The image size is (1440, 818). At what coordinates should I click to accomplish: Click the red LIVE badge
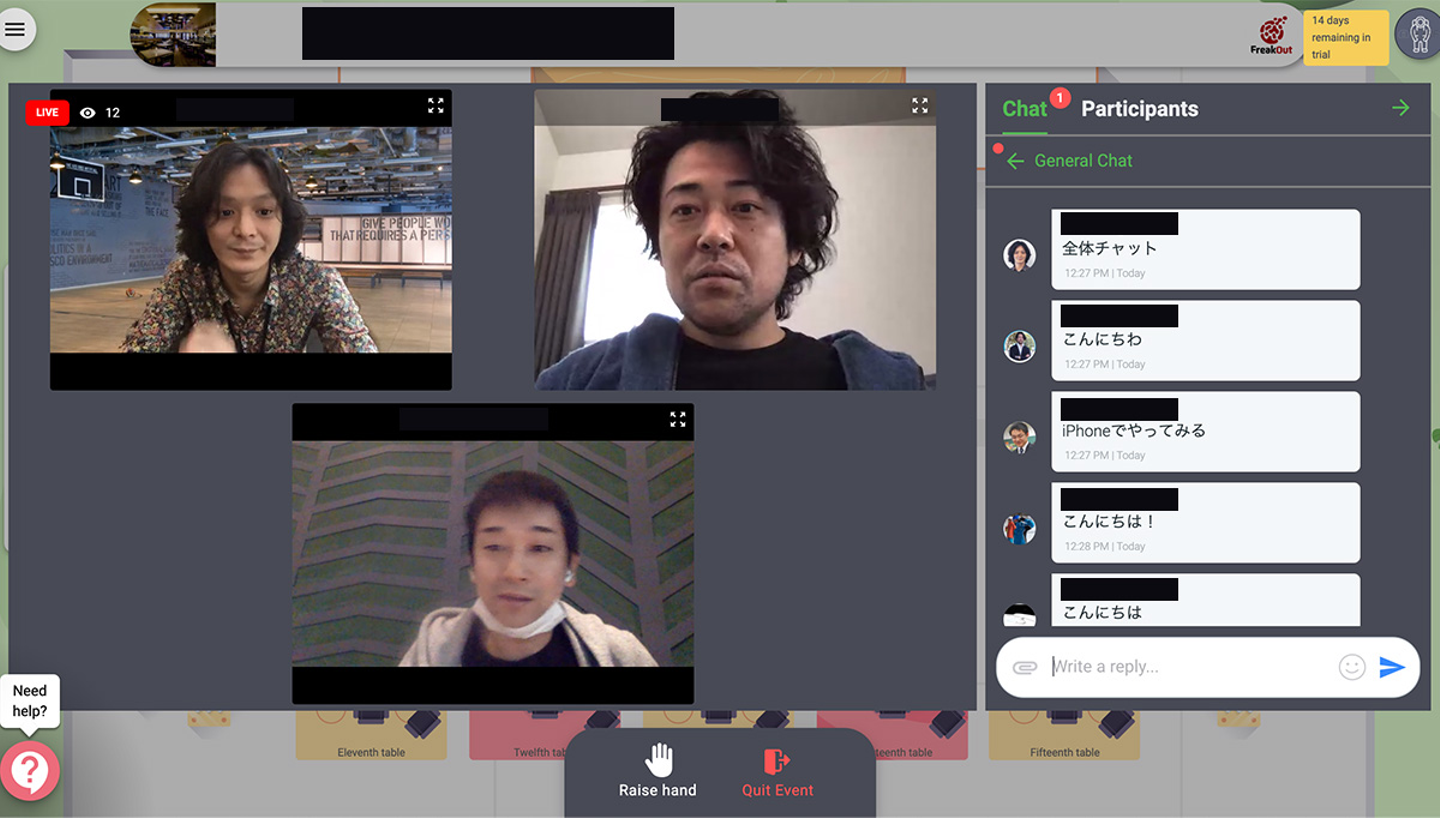click(47, 112)
